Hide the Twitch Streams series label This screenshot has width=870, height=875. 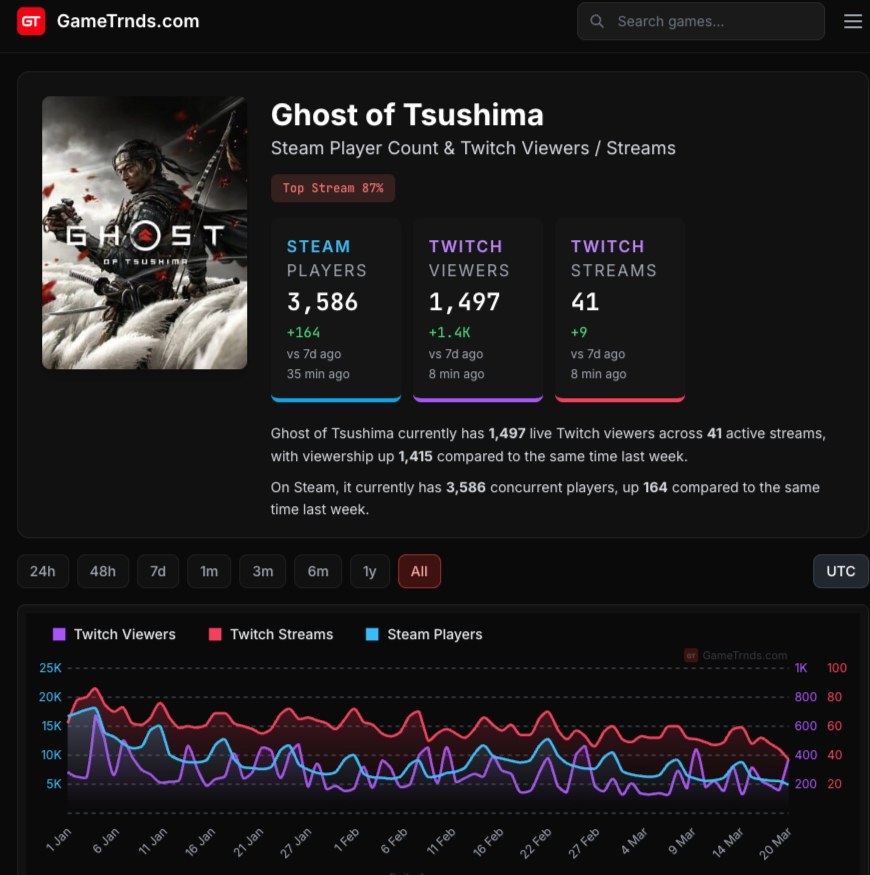(x=281, y=634)
